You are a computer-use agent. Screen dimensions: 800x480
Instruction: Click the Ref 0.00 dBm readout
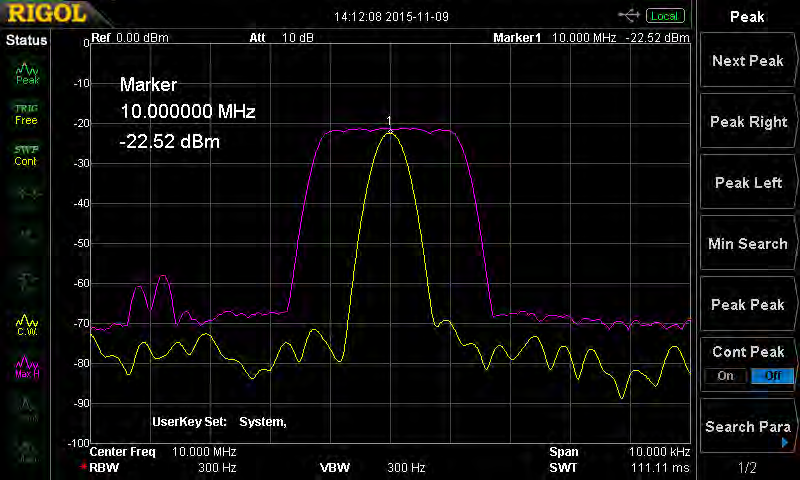coord(130,37)
